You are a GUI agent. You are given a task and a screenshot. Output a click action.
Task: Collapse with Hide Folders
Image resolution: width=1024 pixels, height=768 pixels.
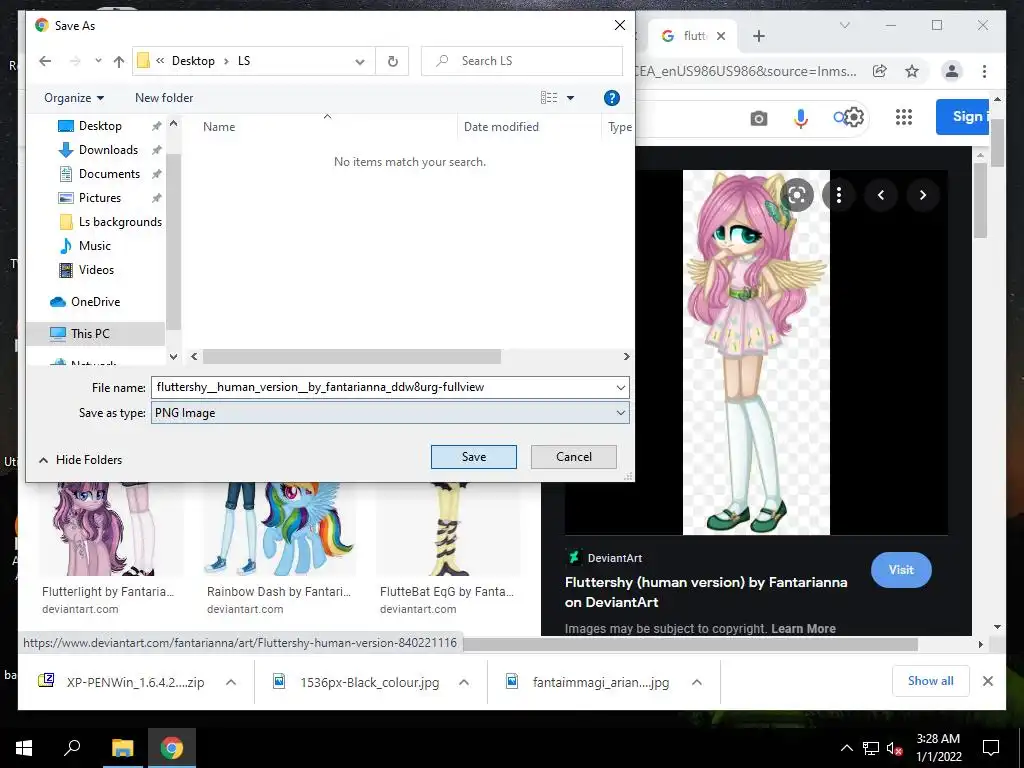tap(80, 460)
